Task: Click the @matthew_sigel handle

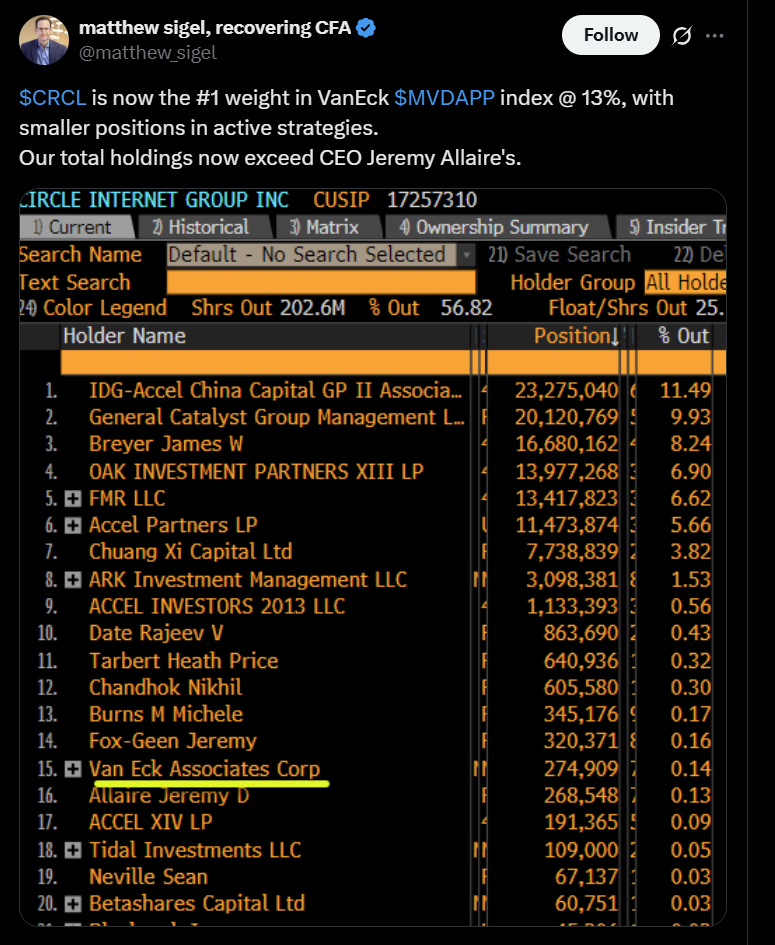Action: (148, 52)
